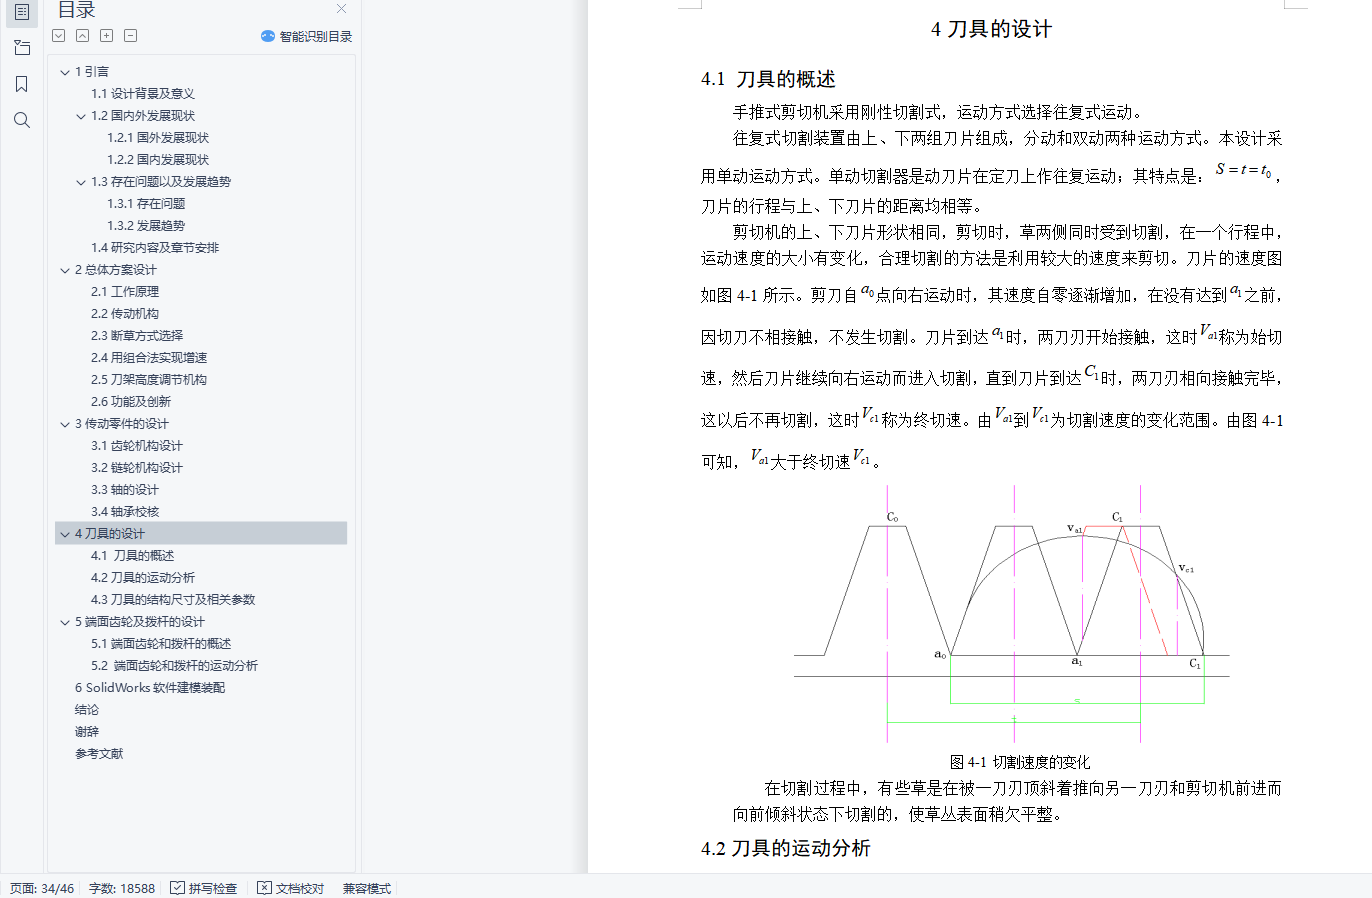Open the bookmarks pane
Screen dimensions: 1372x898
(x=21, y=84)
